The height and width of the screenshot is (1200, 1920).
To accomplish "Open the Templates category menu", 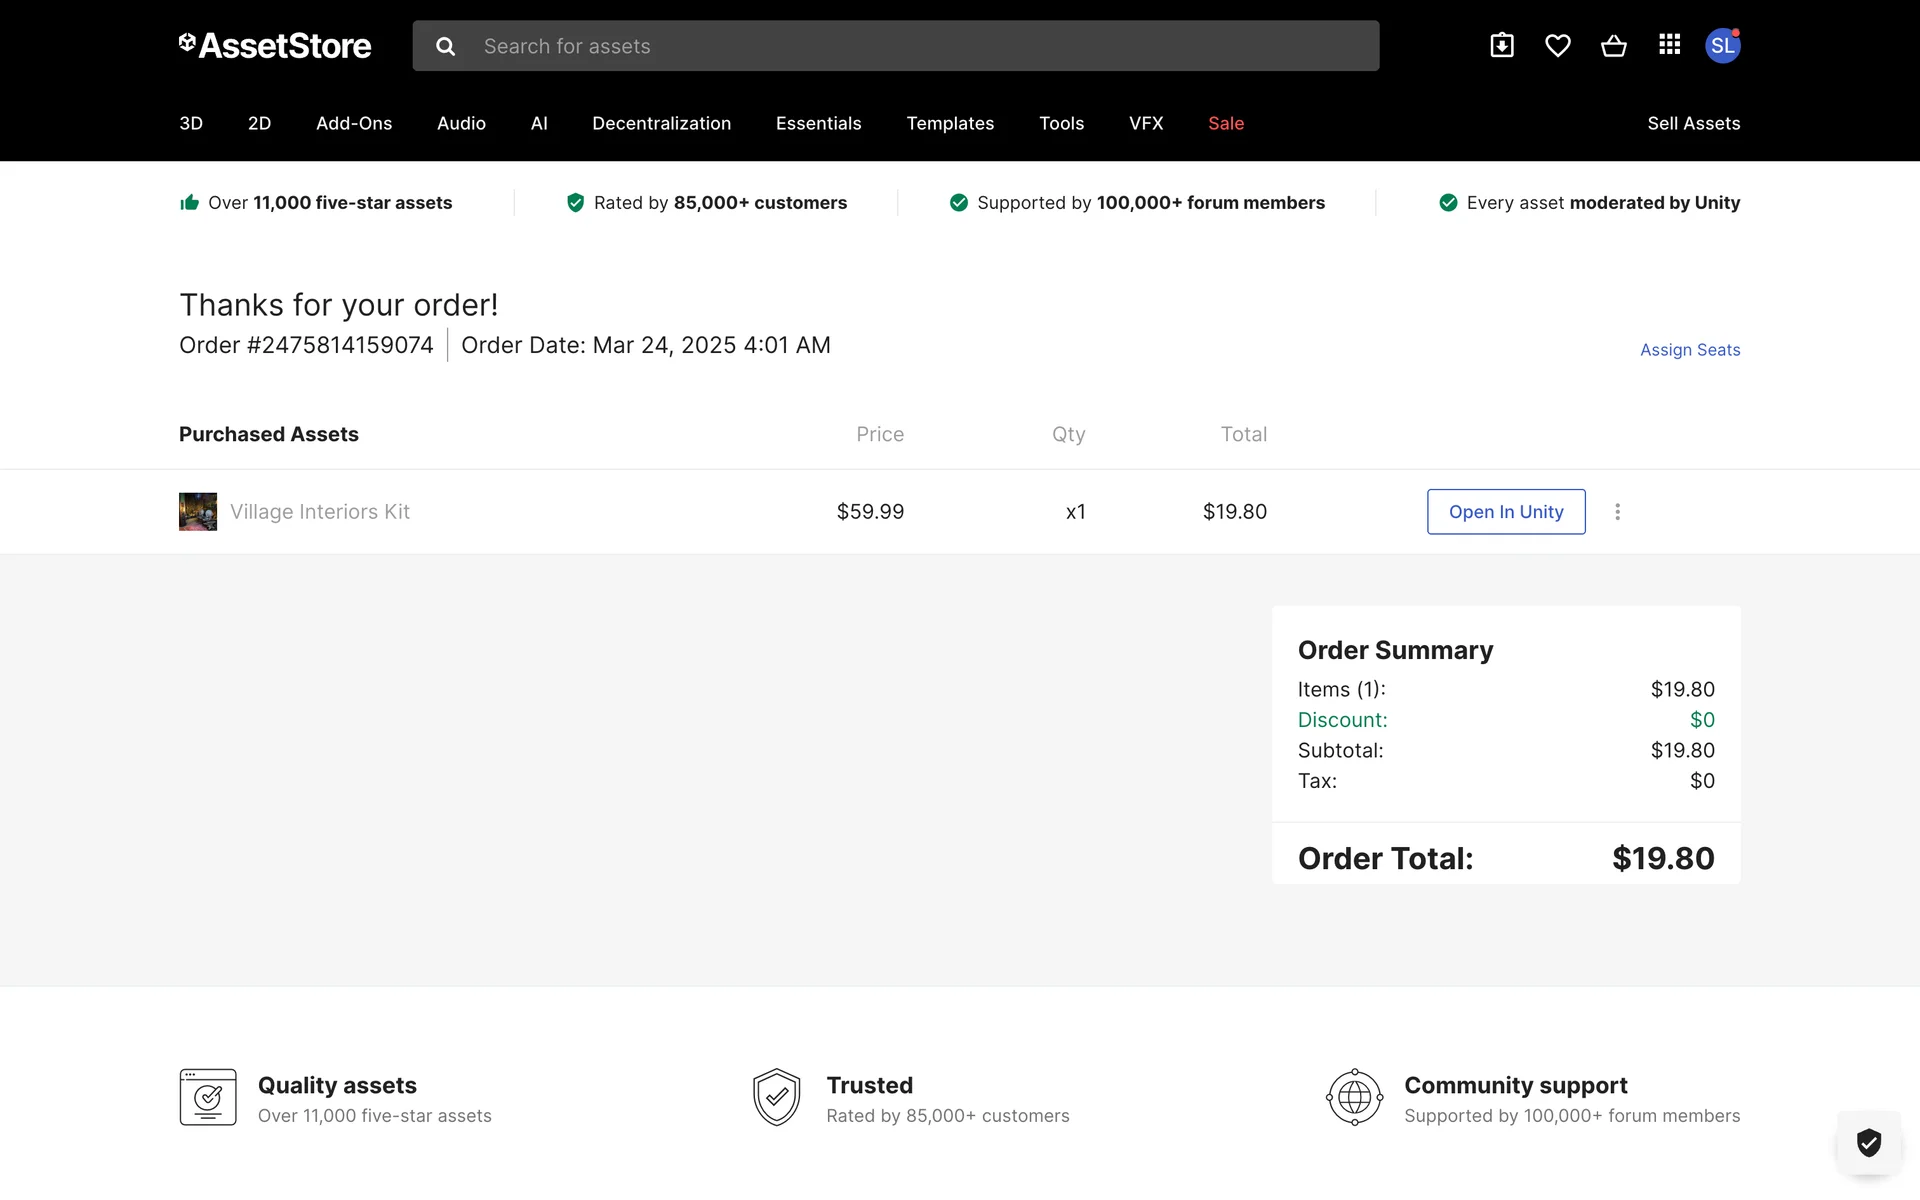I will tap(950, 123).
